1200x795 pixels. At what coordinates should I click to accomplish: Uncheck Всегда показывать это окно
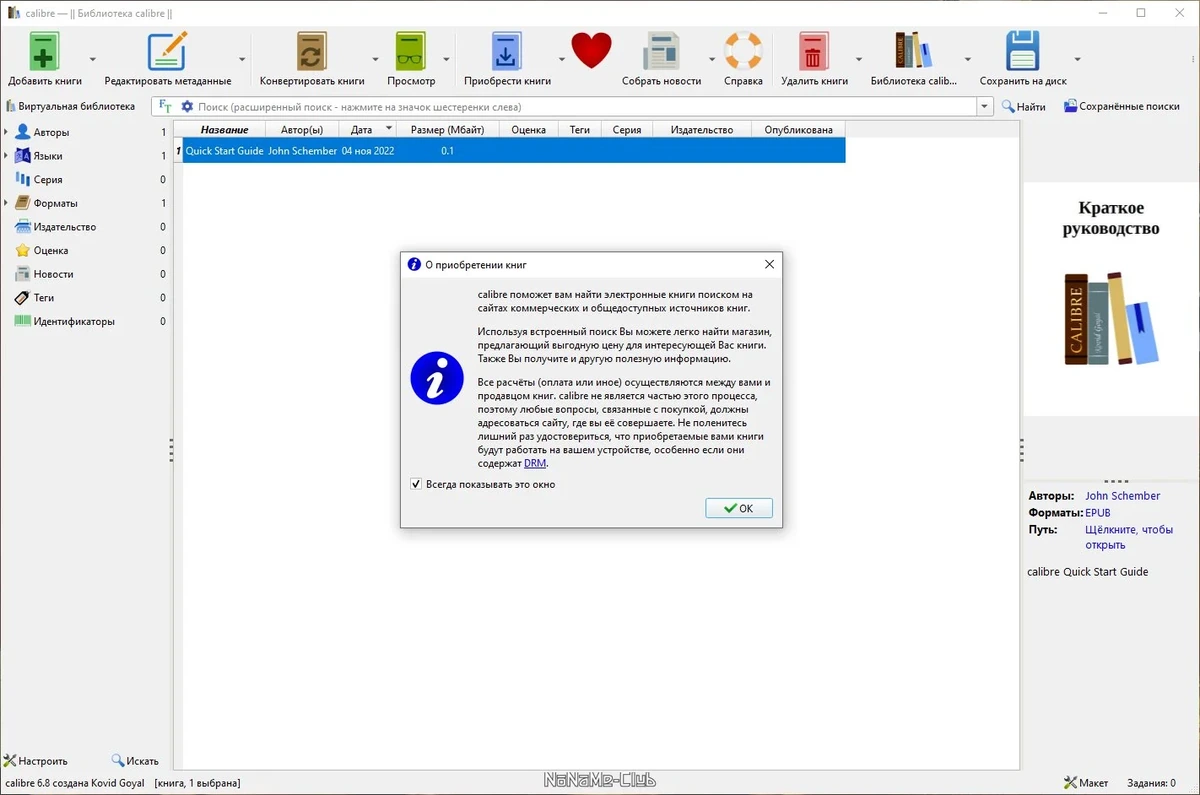click(x=416, y=484)
